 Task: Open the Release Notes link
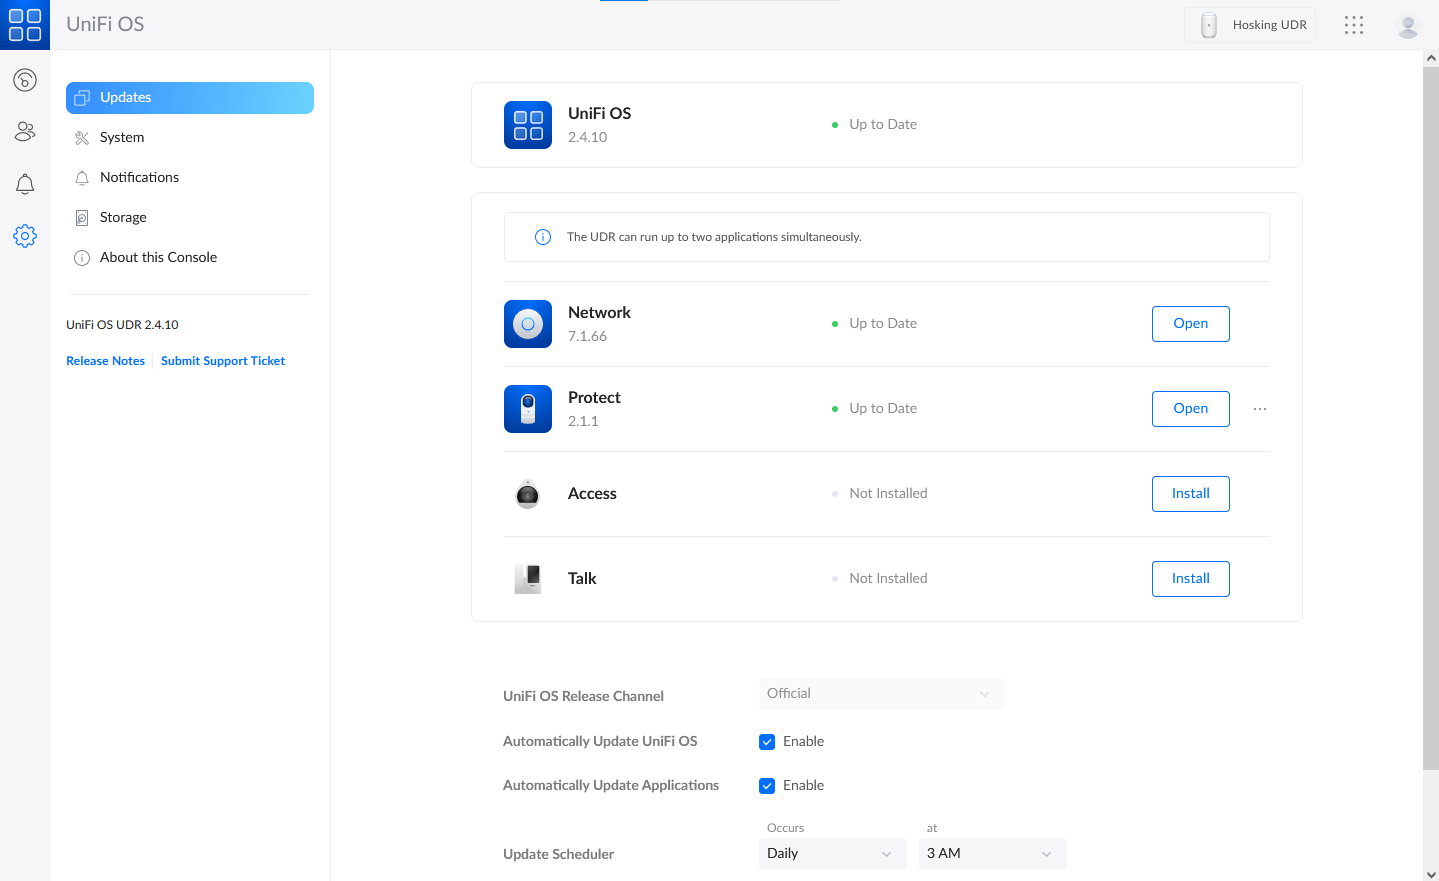[x=105, y=361]
